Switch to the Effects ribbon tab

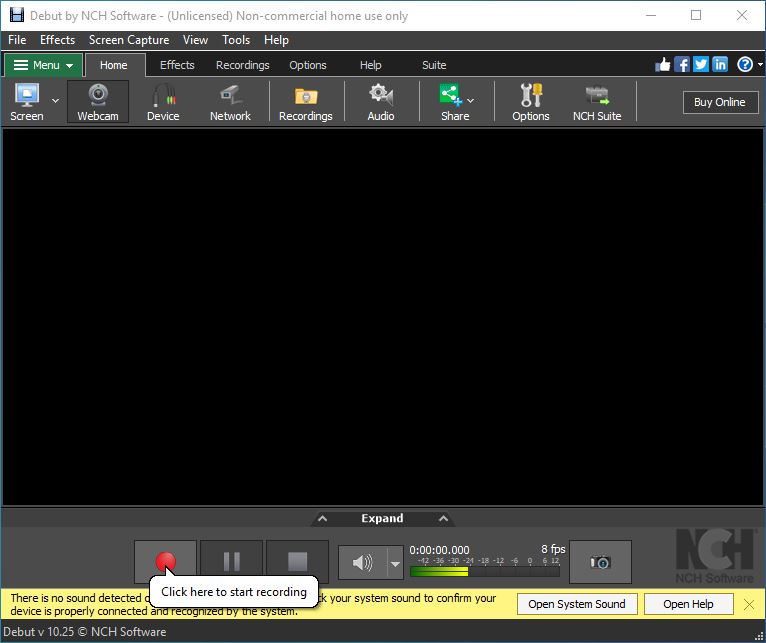click(177, 65)
